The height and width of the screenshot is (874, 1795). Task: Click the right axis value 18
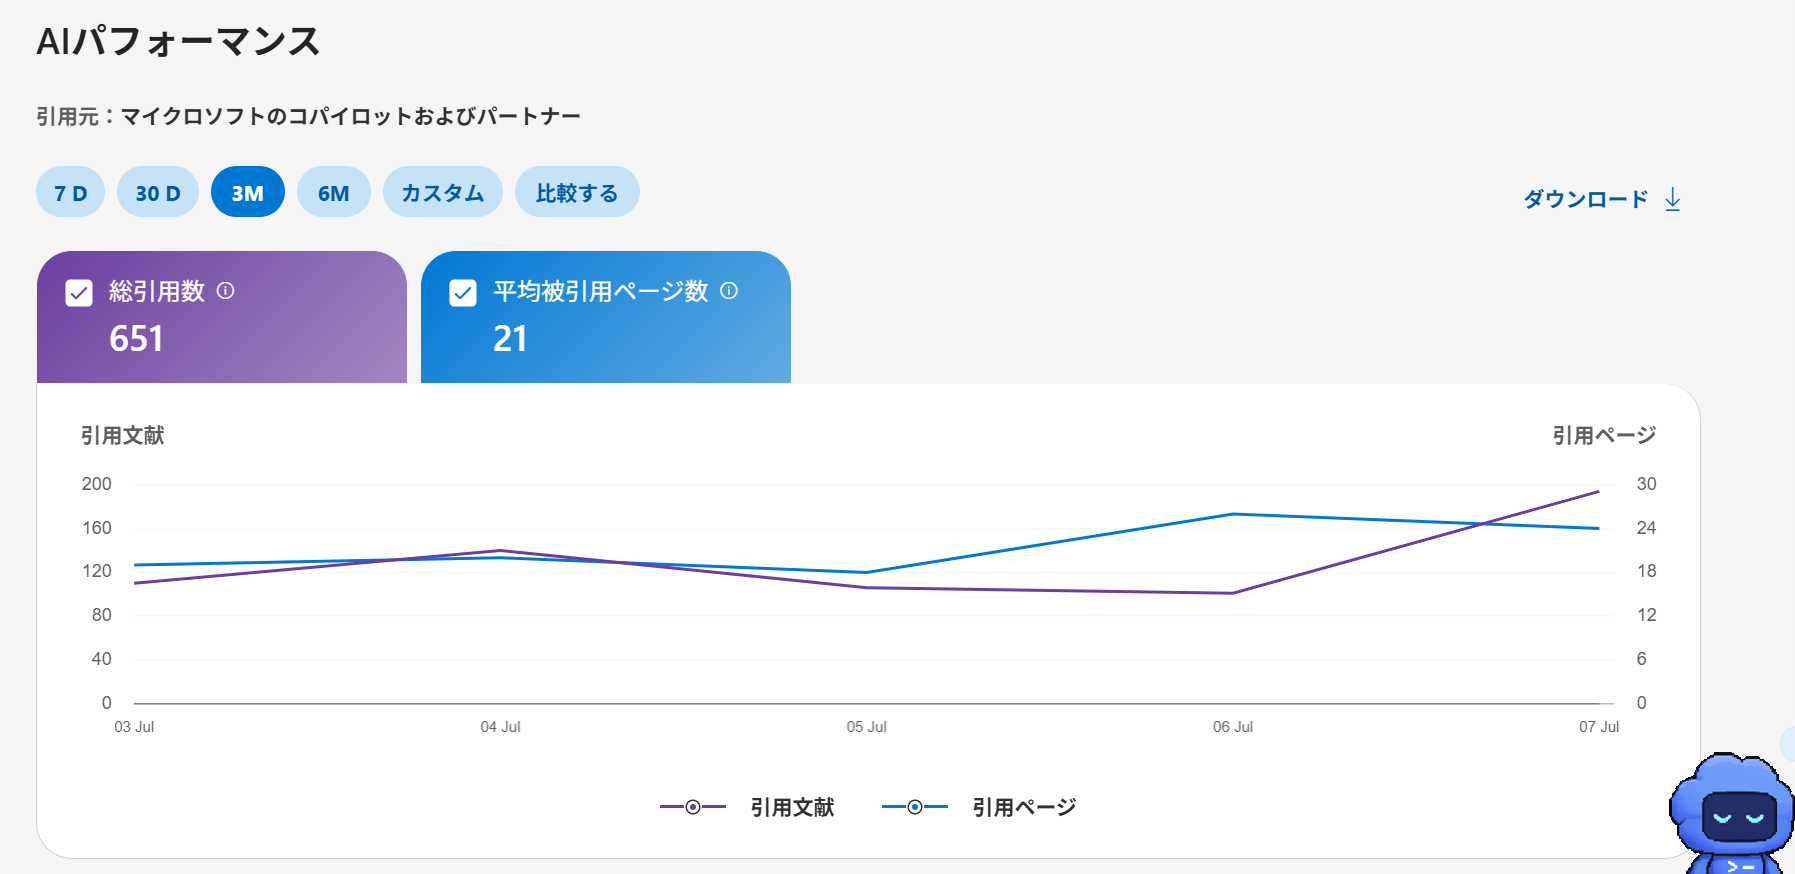point(1646,571)
